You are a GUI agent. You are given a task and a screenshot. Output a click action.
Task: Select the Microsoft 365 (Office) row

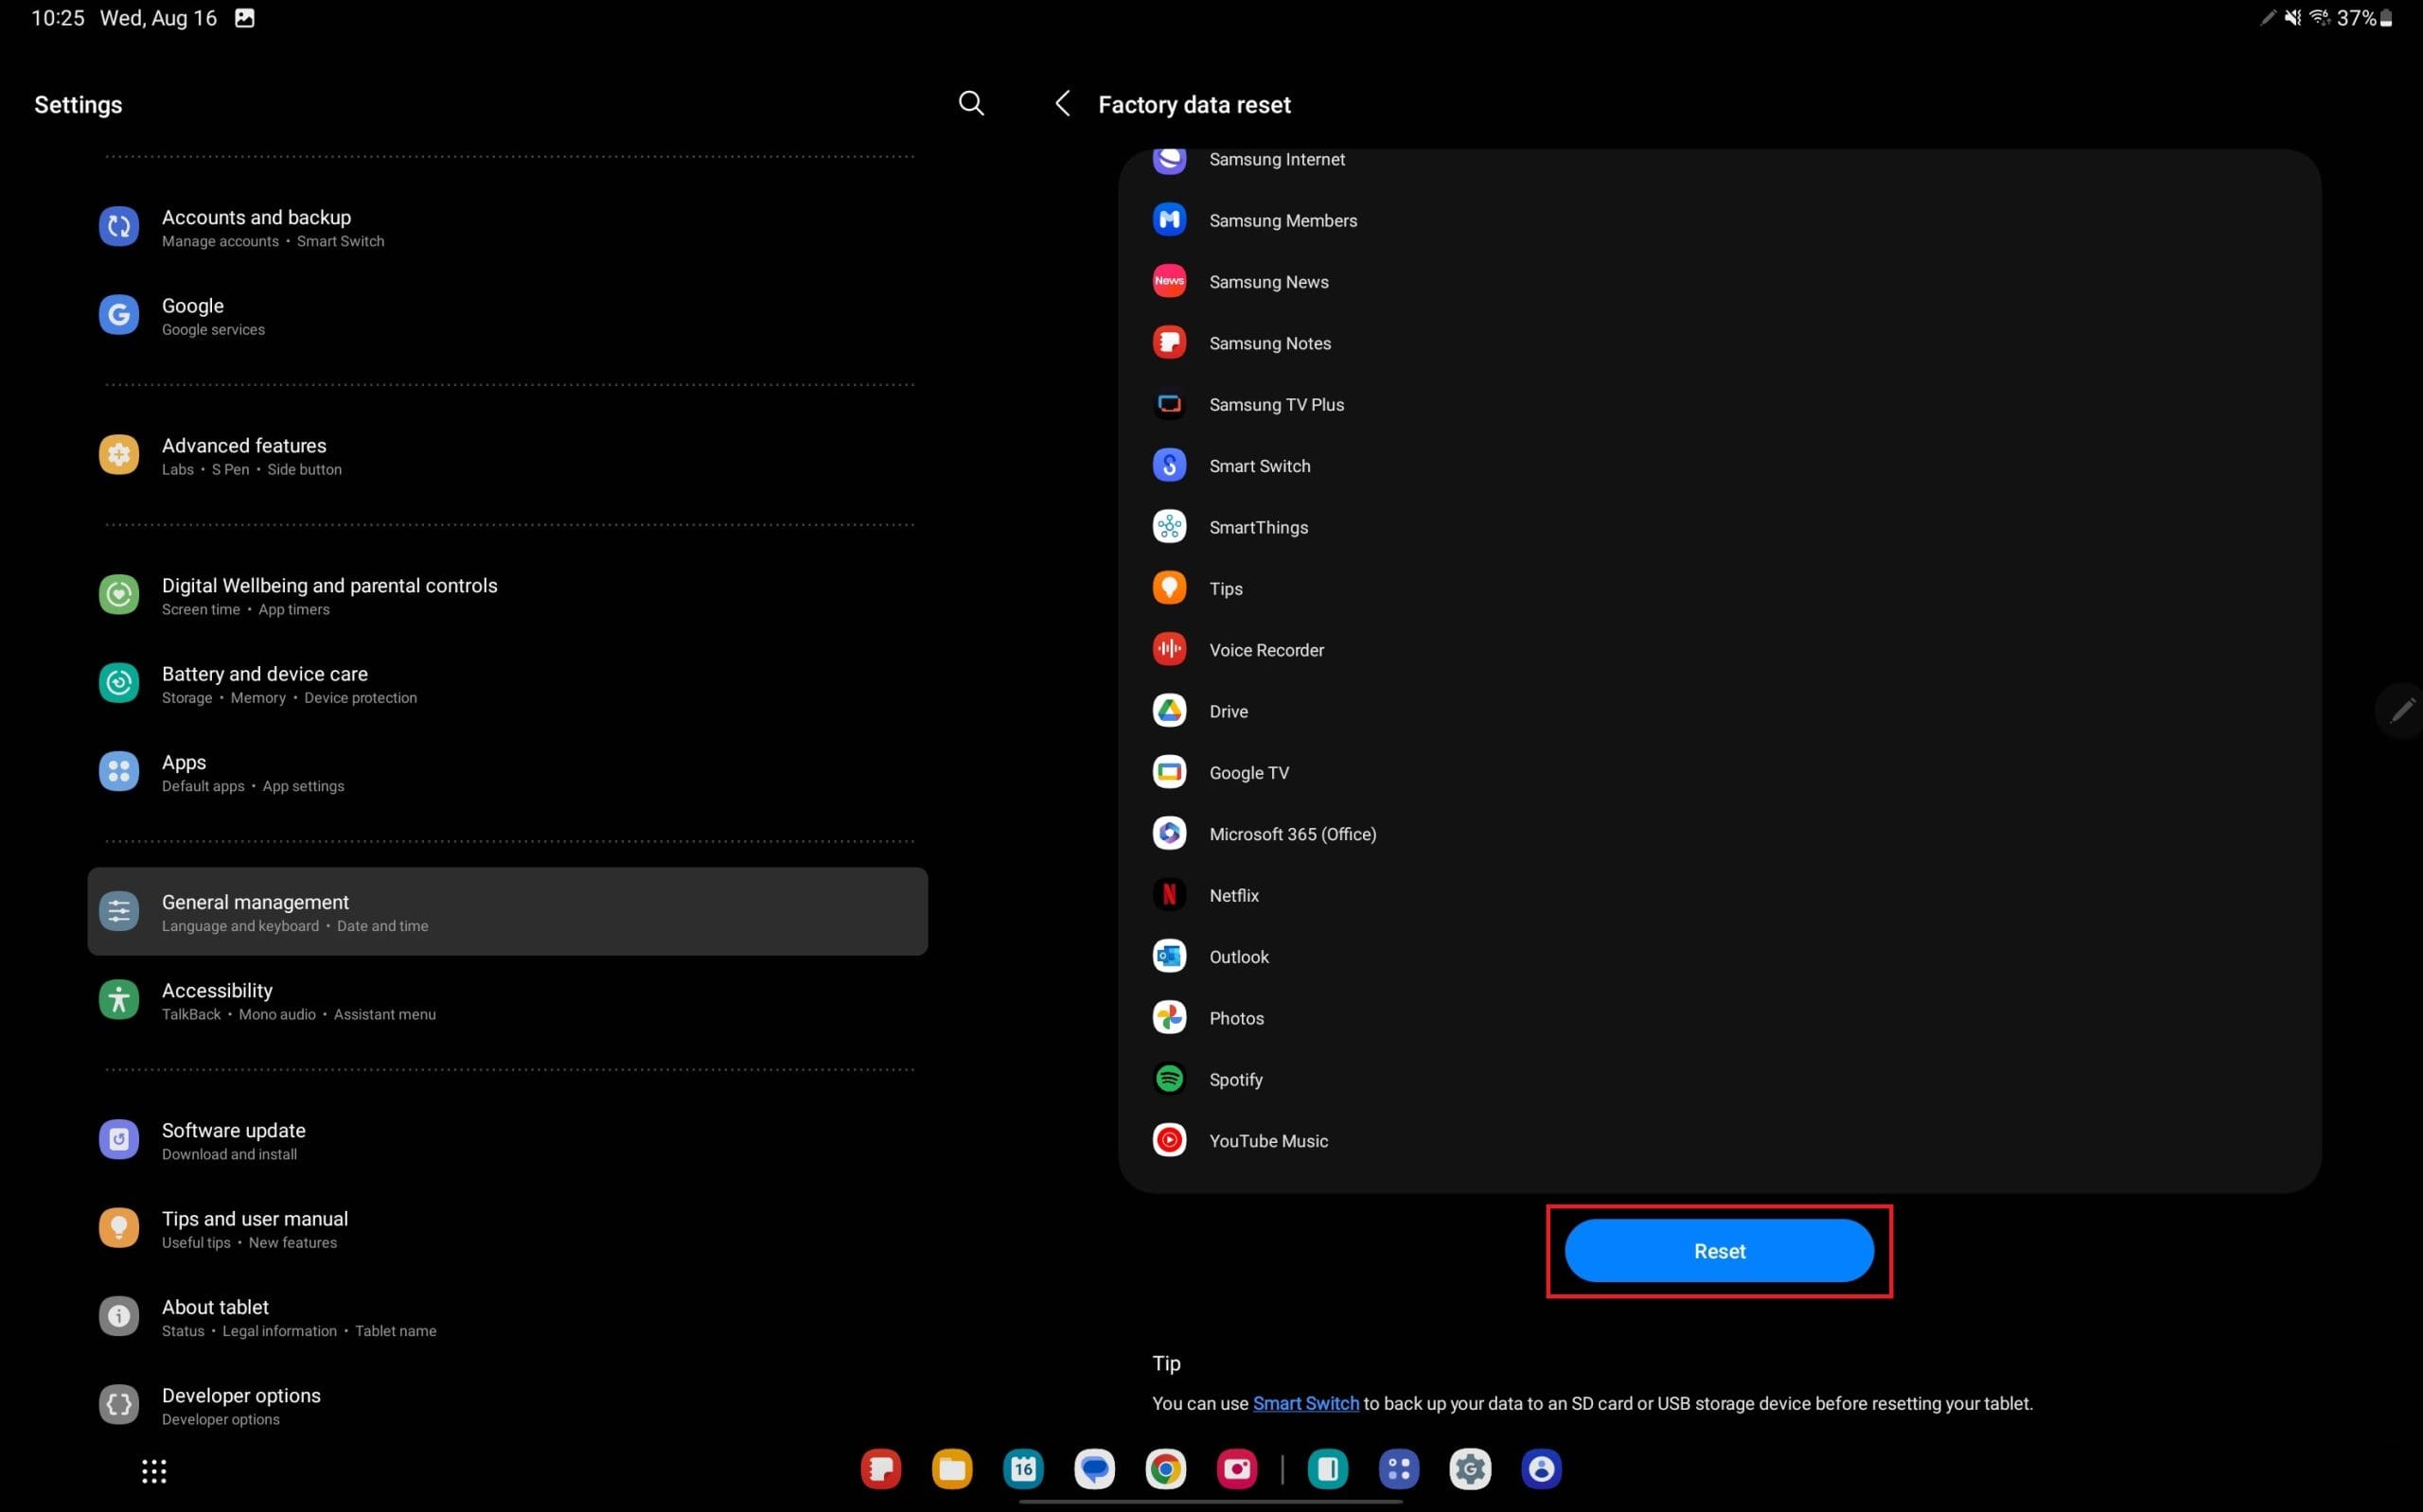coord(1719,834)
